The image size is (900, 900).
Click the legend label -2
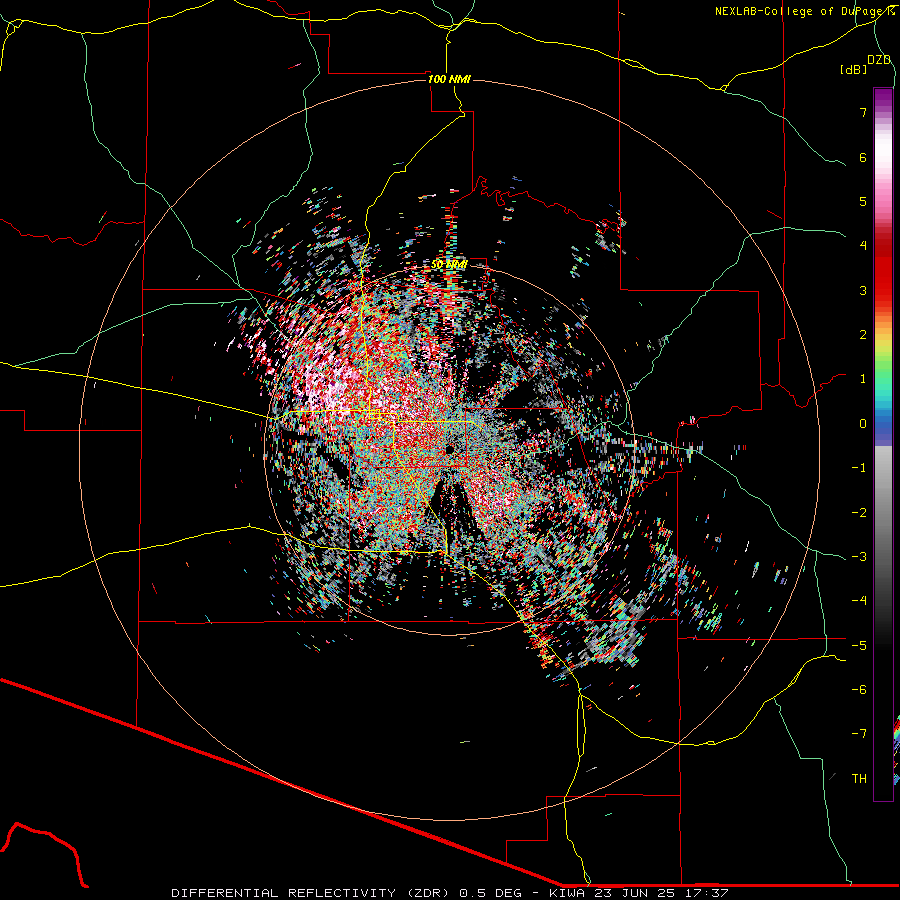point(859,512)
